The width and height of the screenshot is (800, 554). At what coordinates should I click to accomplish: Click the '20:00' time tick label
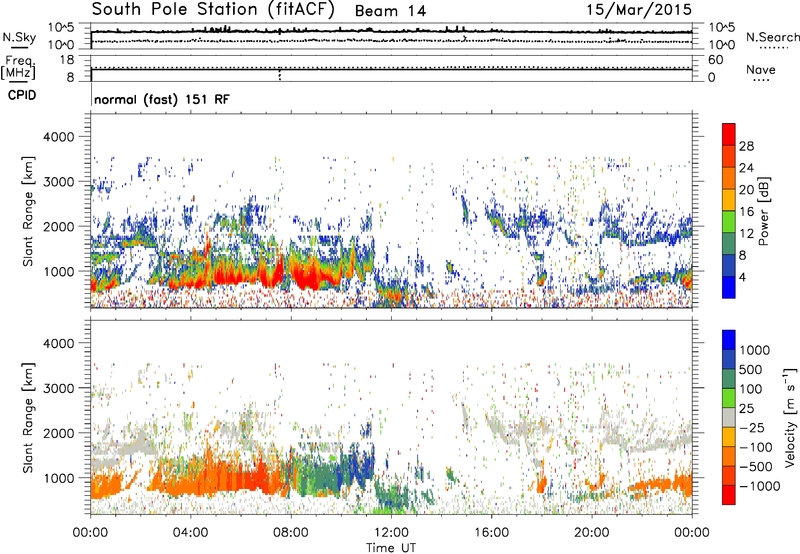pos(591,533)
